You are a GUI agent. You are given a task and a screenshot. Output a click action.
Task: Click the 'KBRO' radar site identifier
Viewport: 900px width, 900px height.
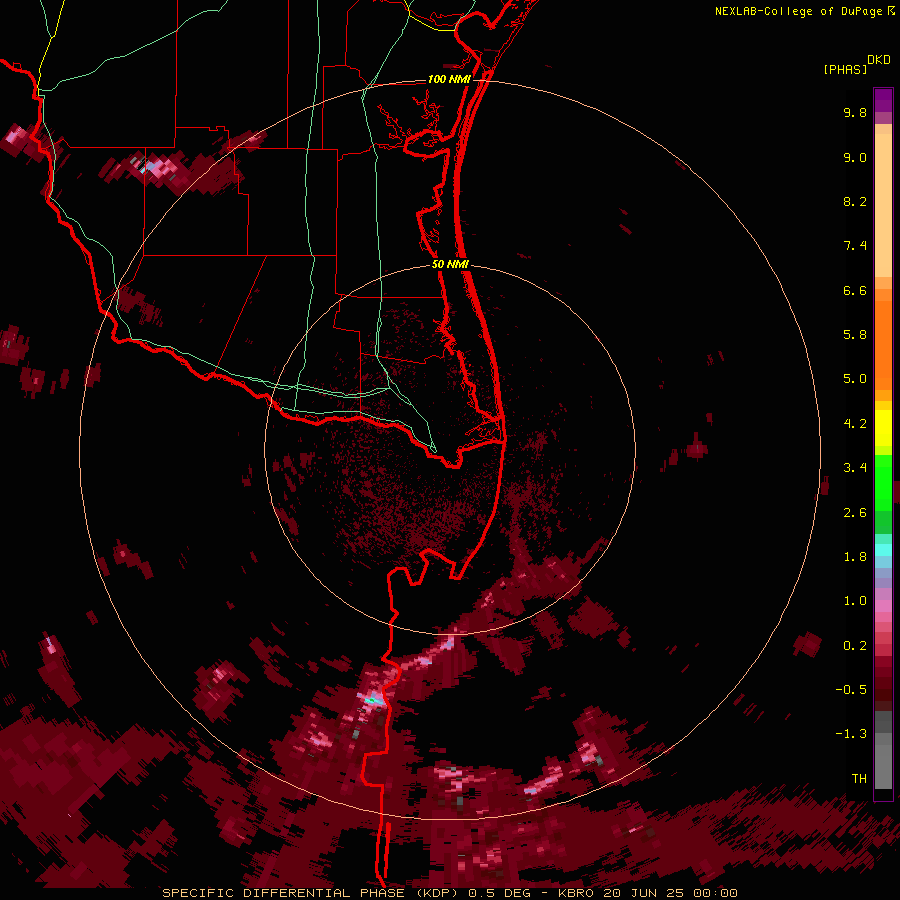pyautogui.click(x=575, y=893)
